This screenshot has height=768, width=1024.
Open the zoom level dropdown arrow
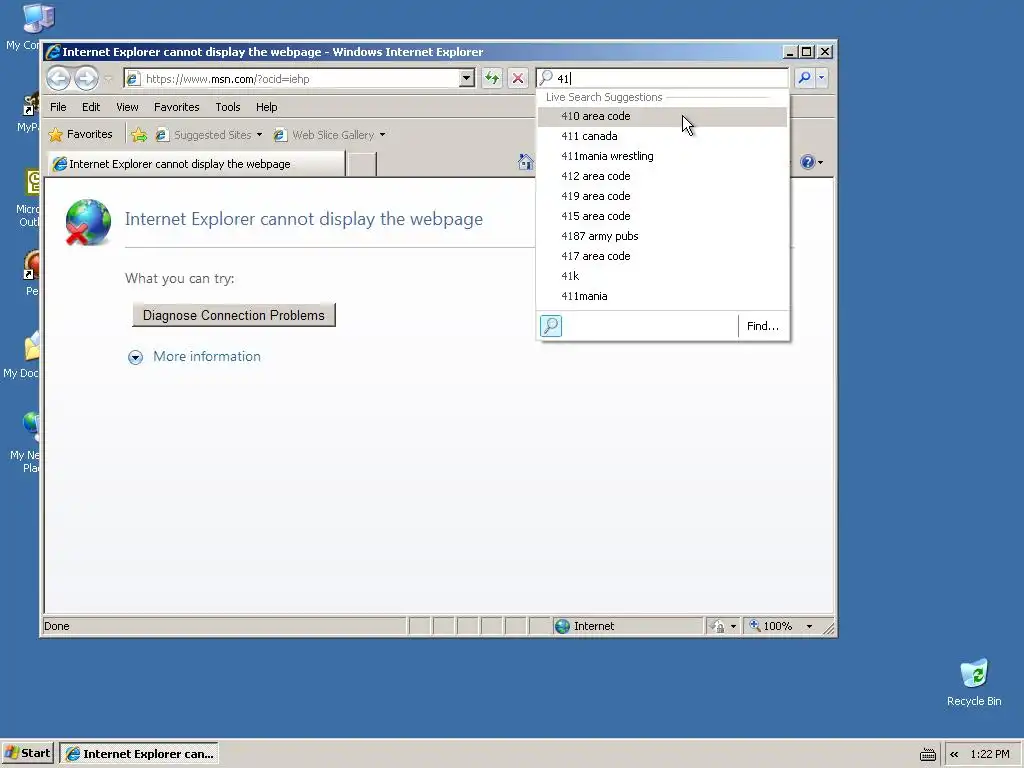pos(809,627)
